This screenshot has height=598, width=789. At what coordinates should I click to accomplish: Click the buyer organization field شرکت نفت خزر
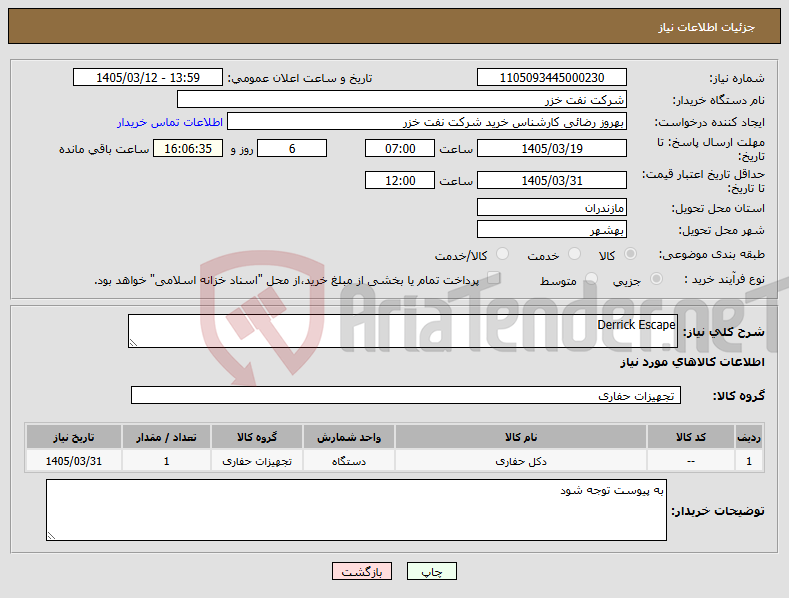point(402,100)
